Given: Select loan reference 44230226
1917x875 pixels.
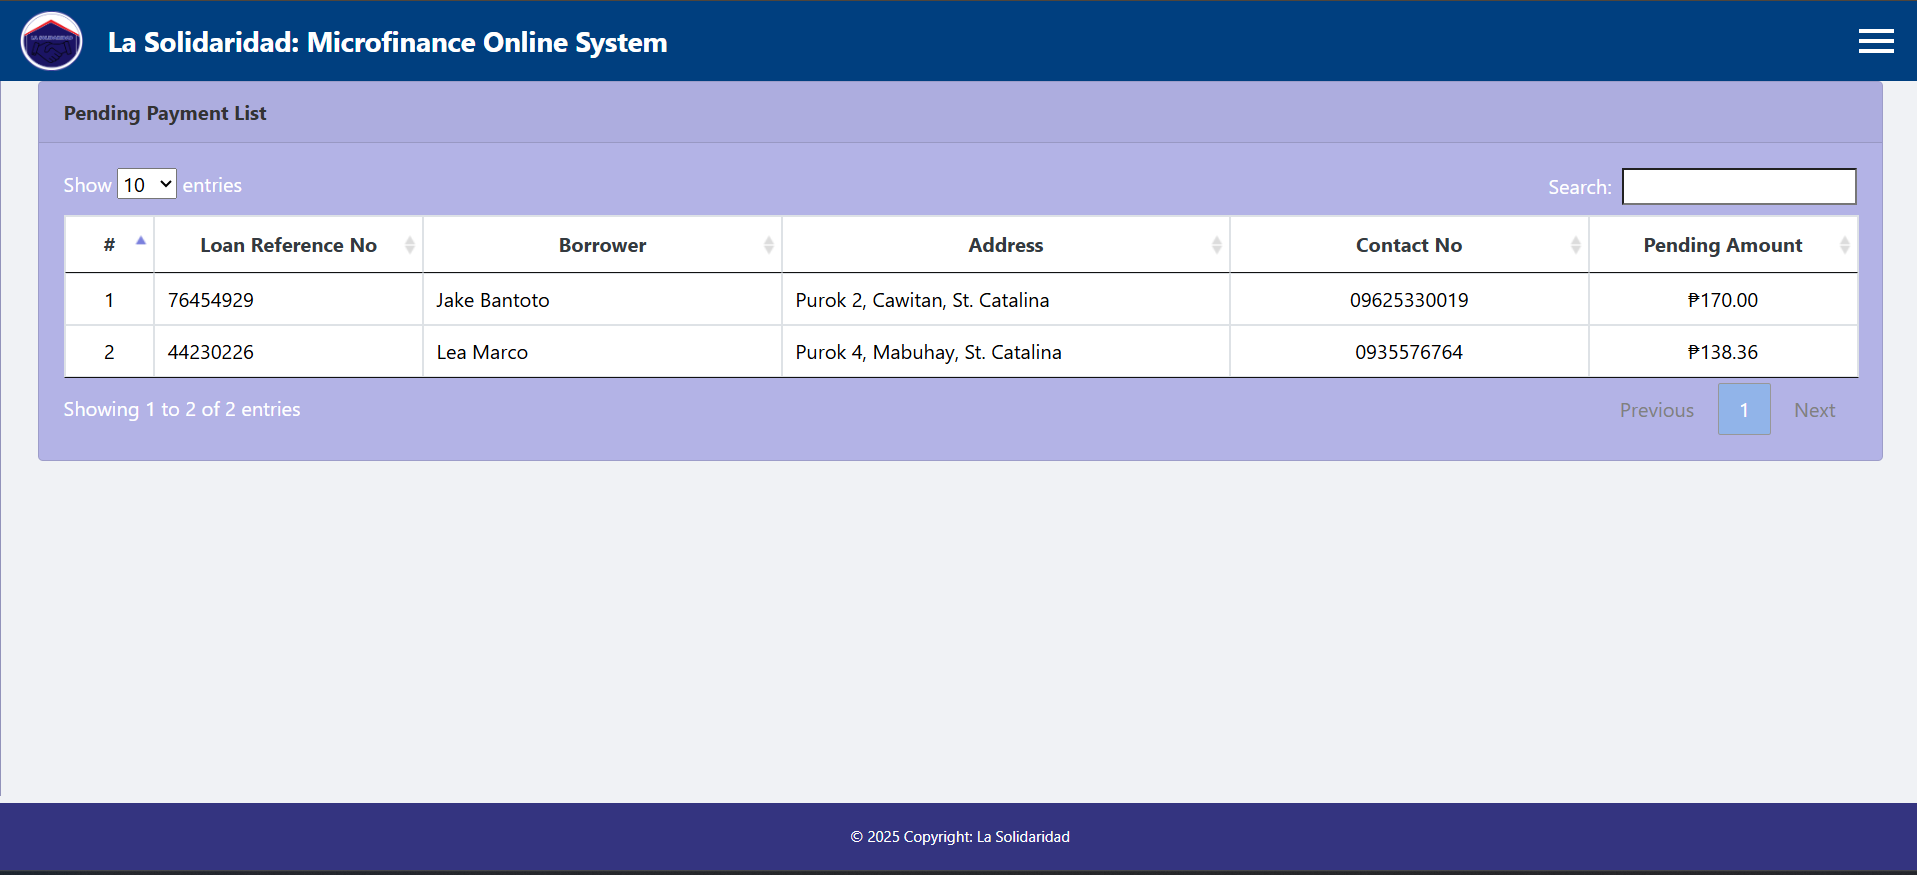Looking at the screenshot, I should 211,352.
